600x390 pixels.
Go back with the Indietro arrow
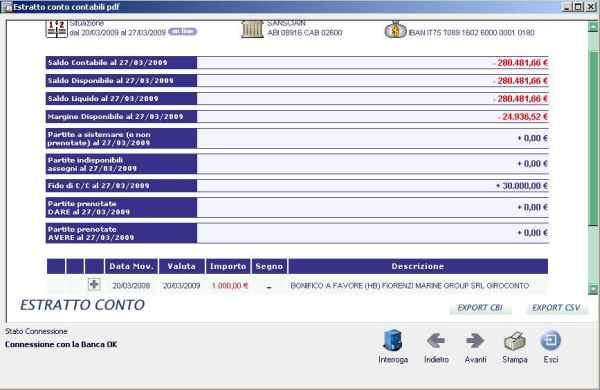click(436, 340)
